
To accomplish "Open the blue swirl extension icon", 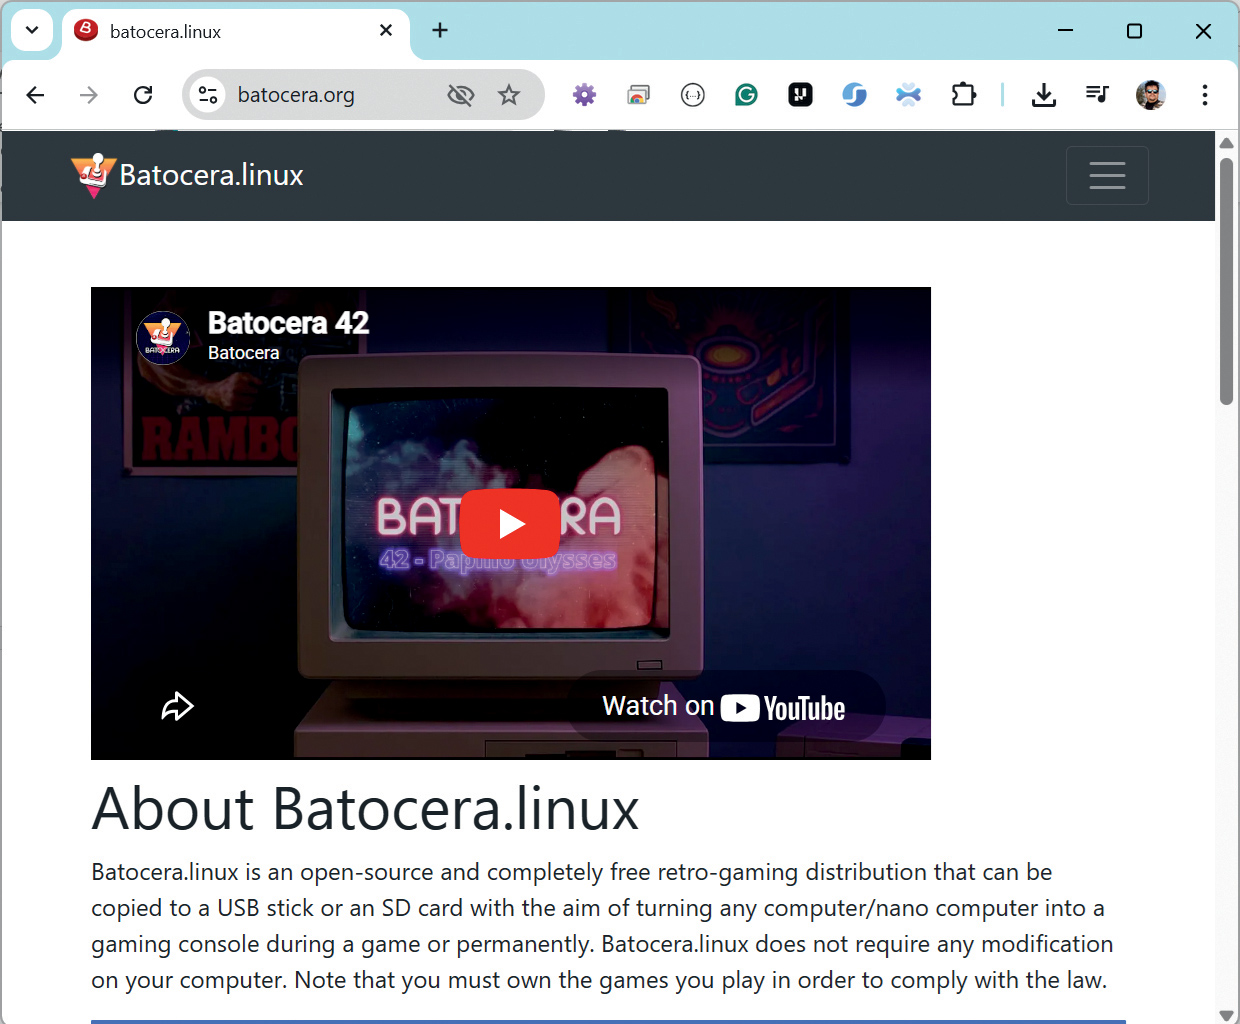I will coord(854,95).
